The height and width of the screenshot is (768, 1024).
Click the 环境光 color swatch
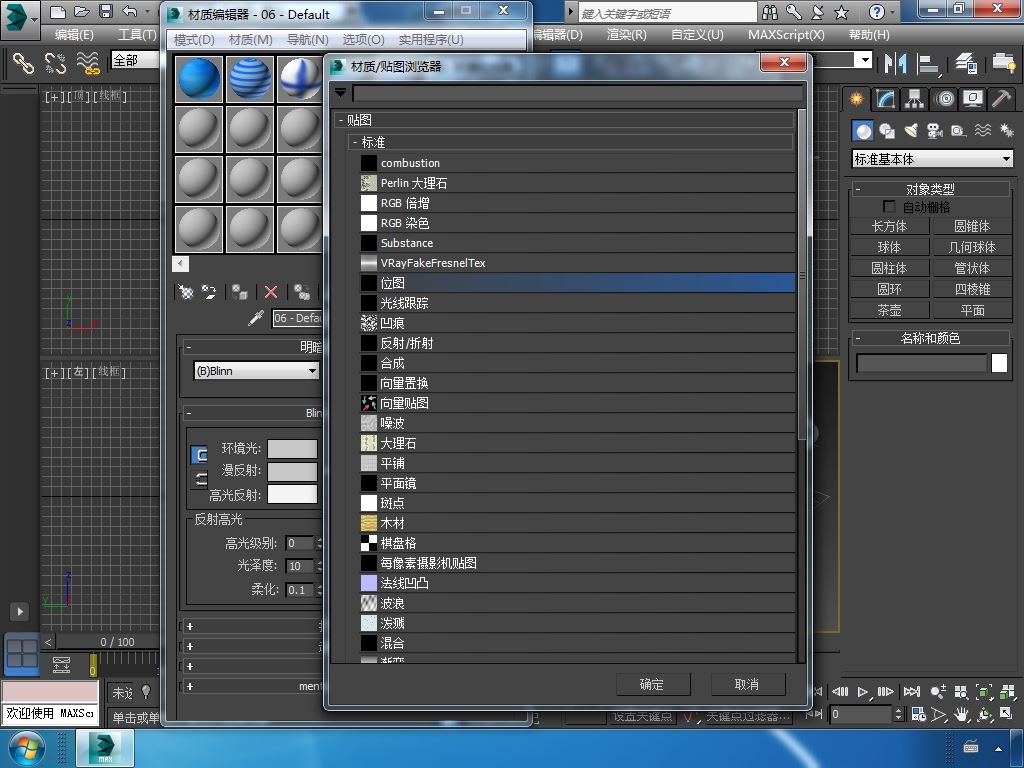pyautogui.click(x=292, y=449)
